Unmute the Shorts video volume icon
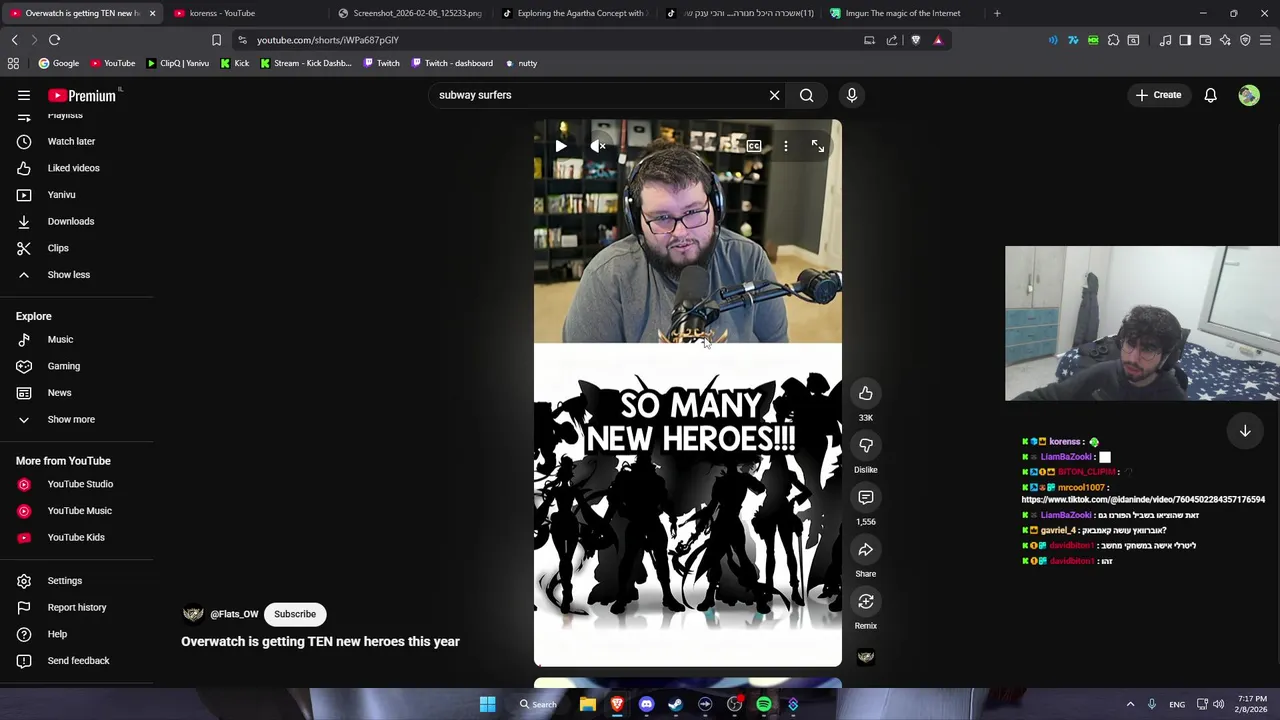Viewport: 1280px width, 720px height. [598, 146]
